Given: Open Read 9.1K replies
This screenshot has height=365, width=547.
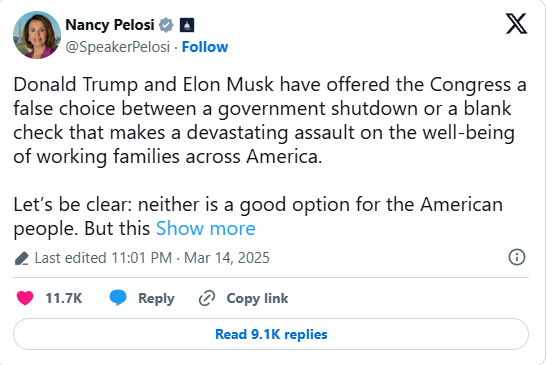Looking at the screenshot, I should (271, 334).
